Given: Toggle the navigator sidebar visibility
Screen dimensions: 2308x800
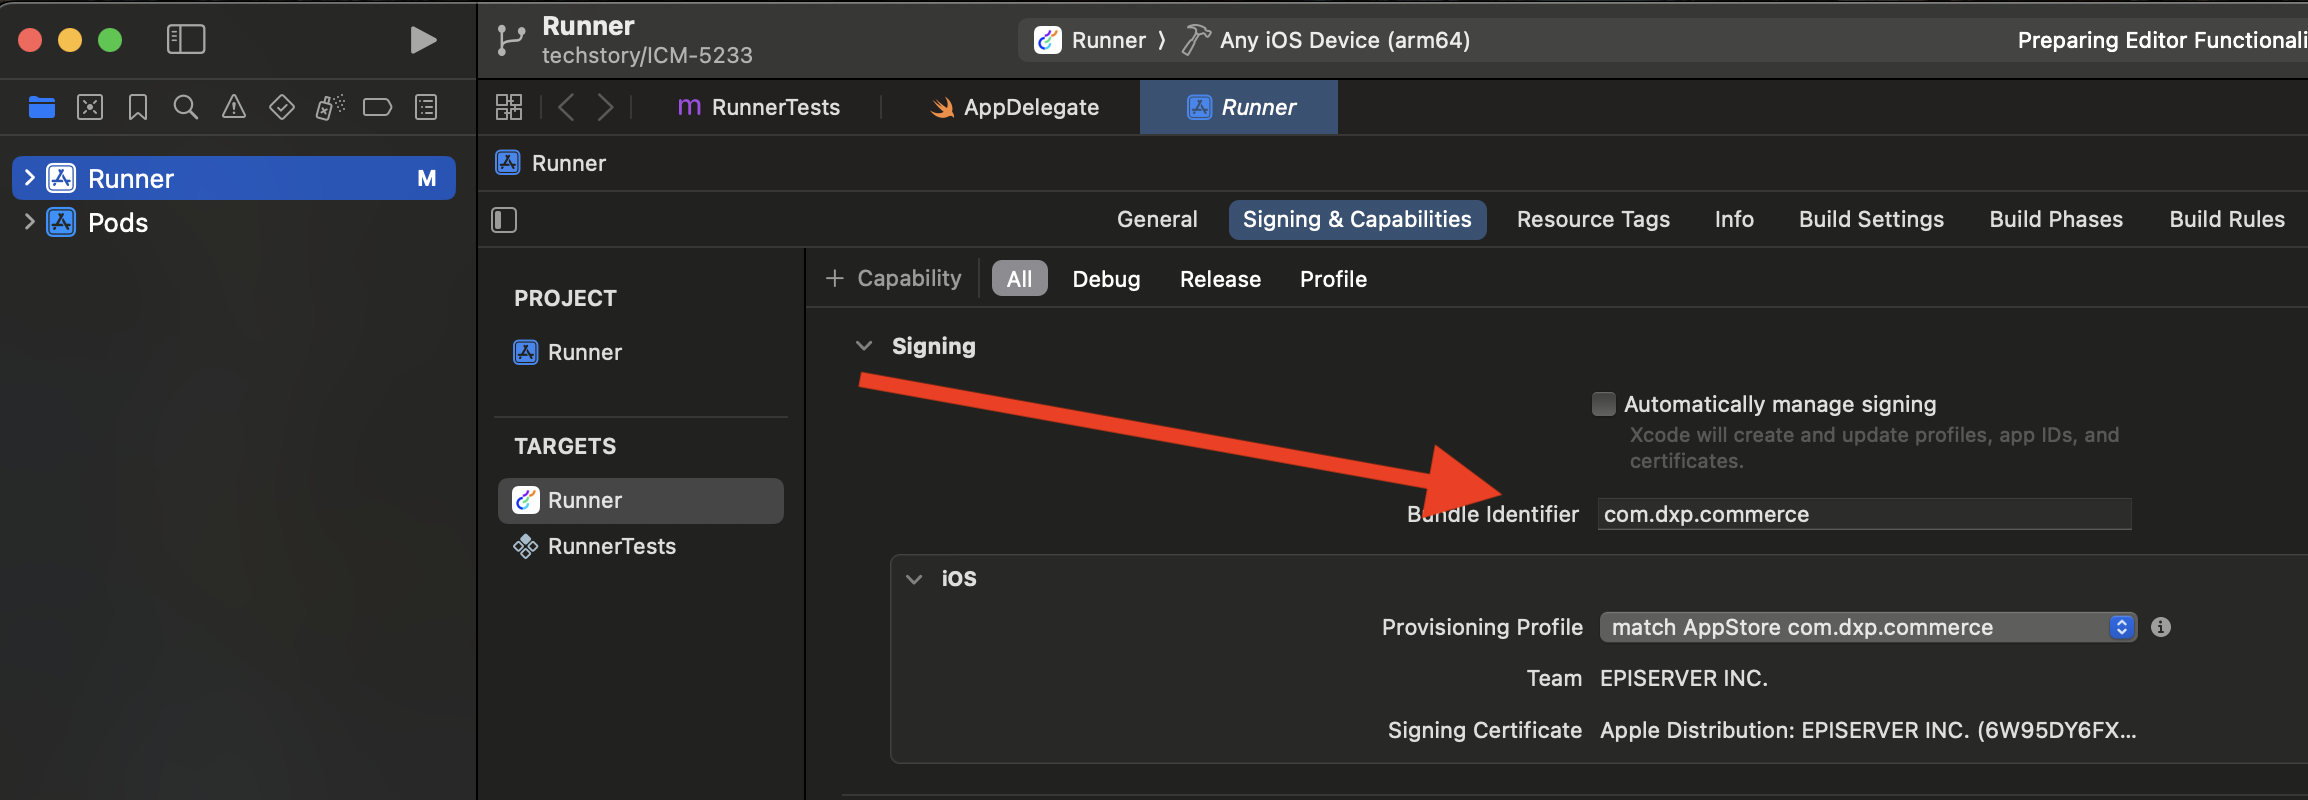Looking at the screenshot, I should pos(186,40).
